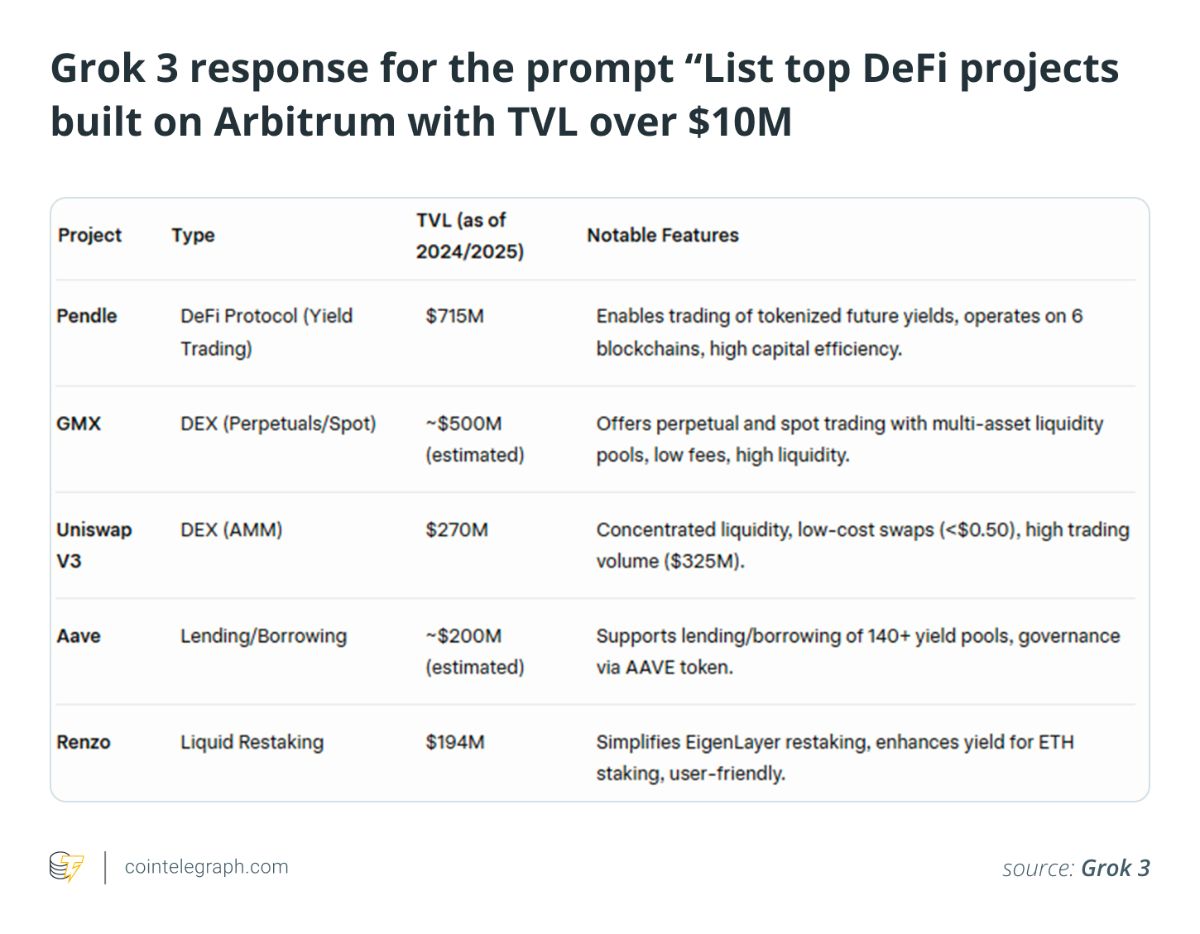This screenshot has width=1200, height=934.
Task: Click the DEX (Perpetuals/Spot) type cell
Action: click(278, 423)
